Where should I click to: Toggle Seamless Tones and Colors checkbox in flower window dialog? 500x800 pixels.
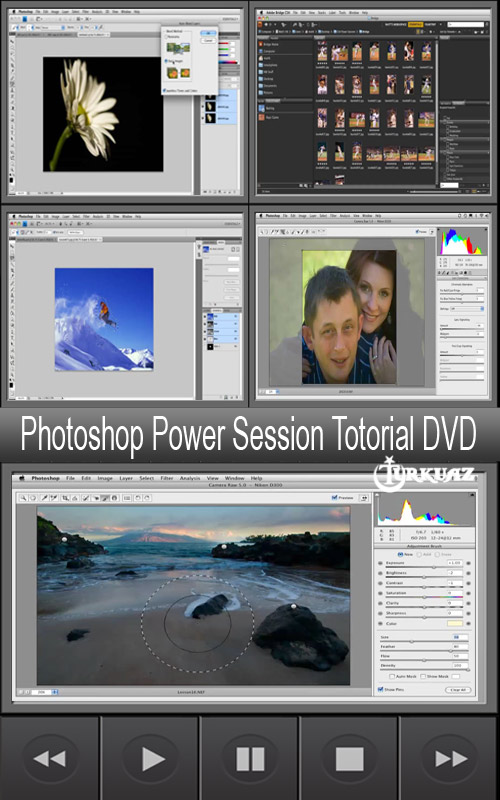[x=164, y=90]
